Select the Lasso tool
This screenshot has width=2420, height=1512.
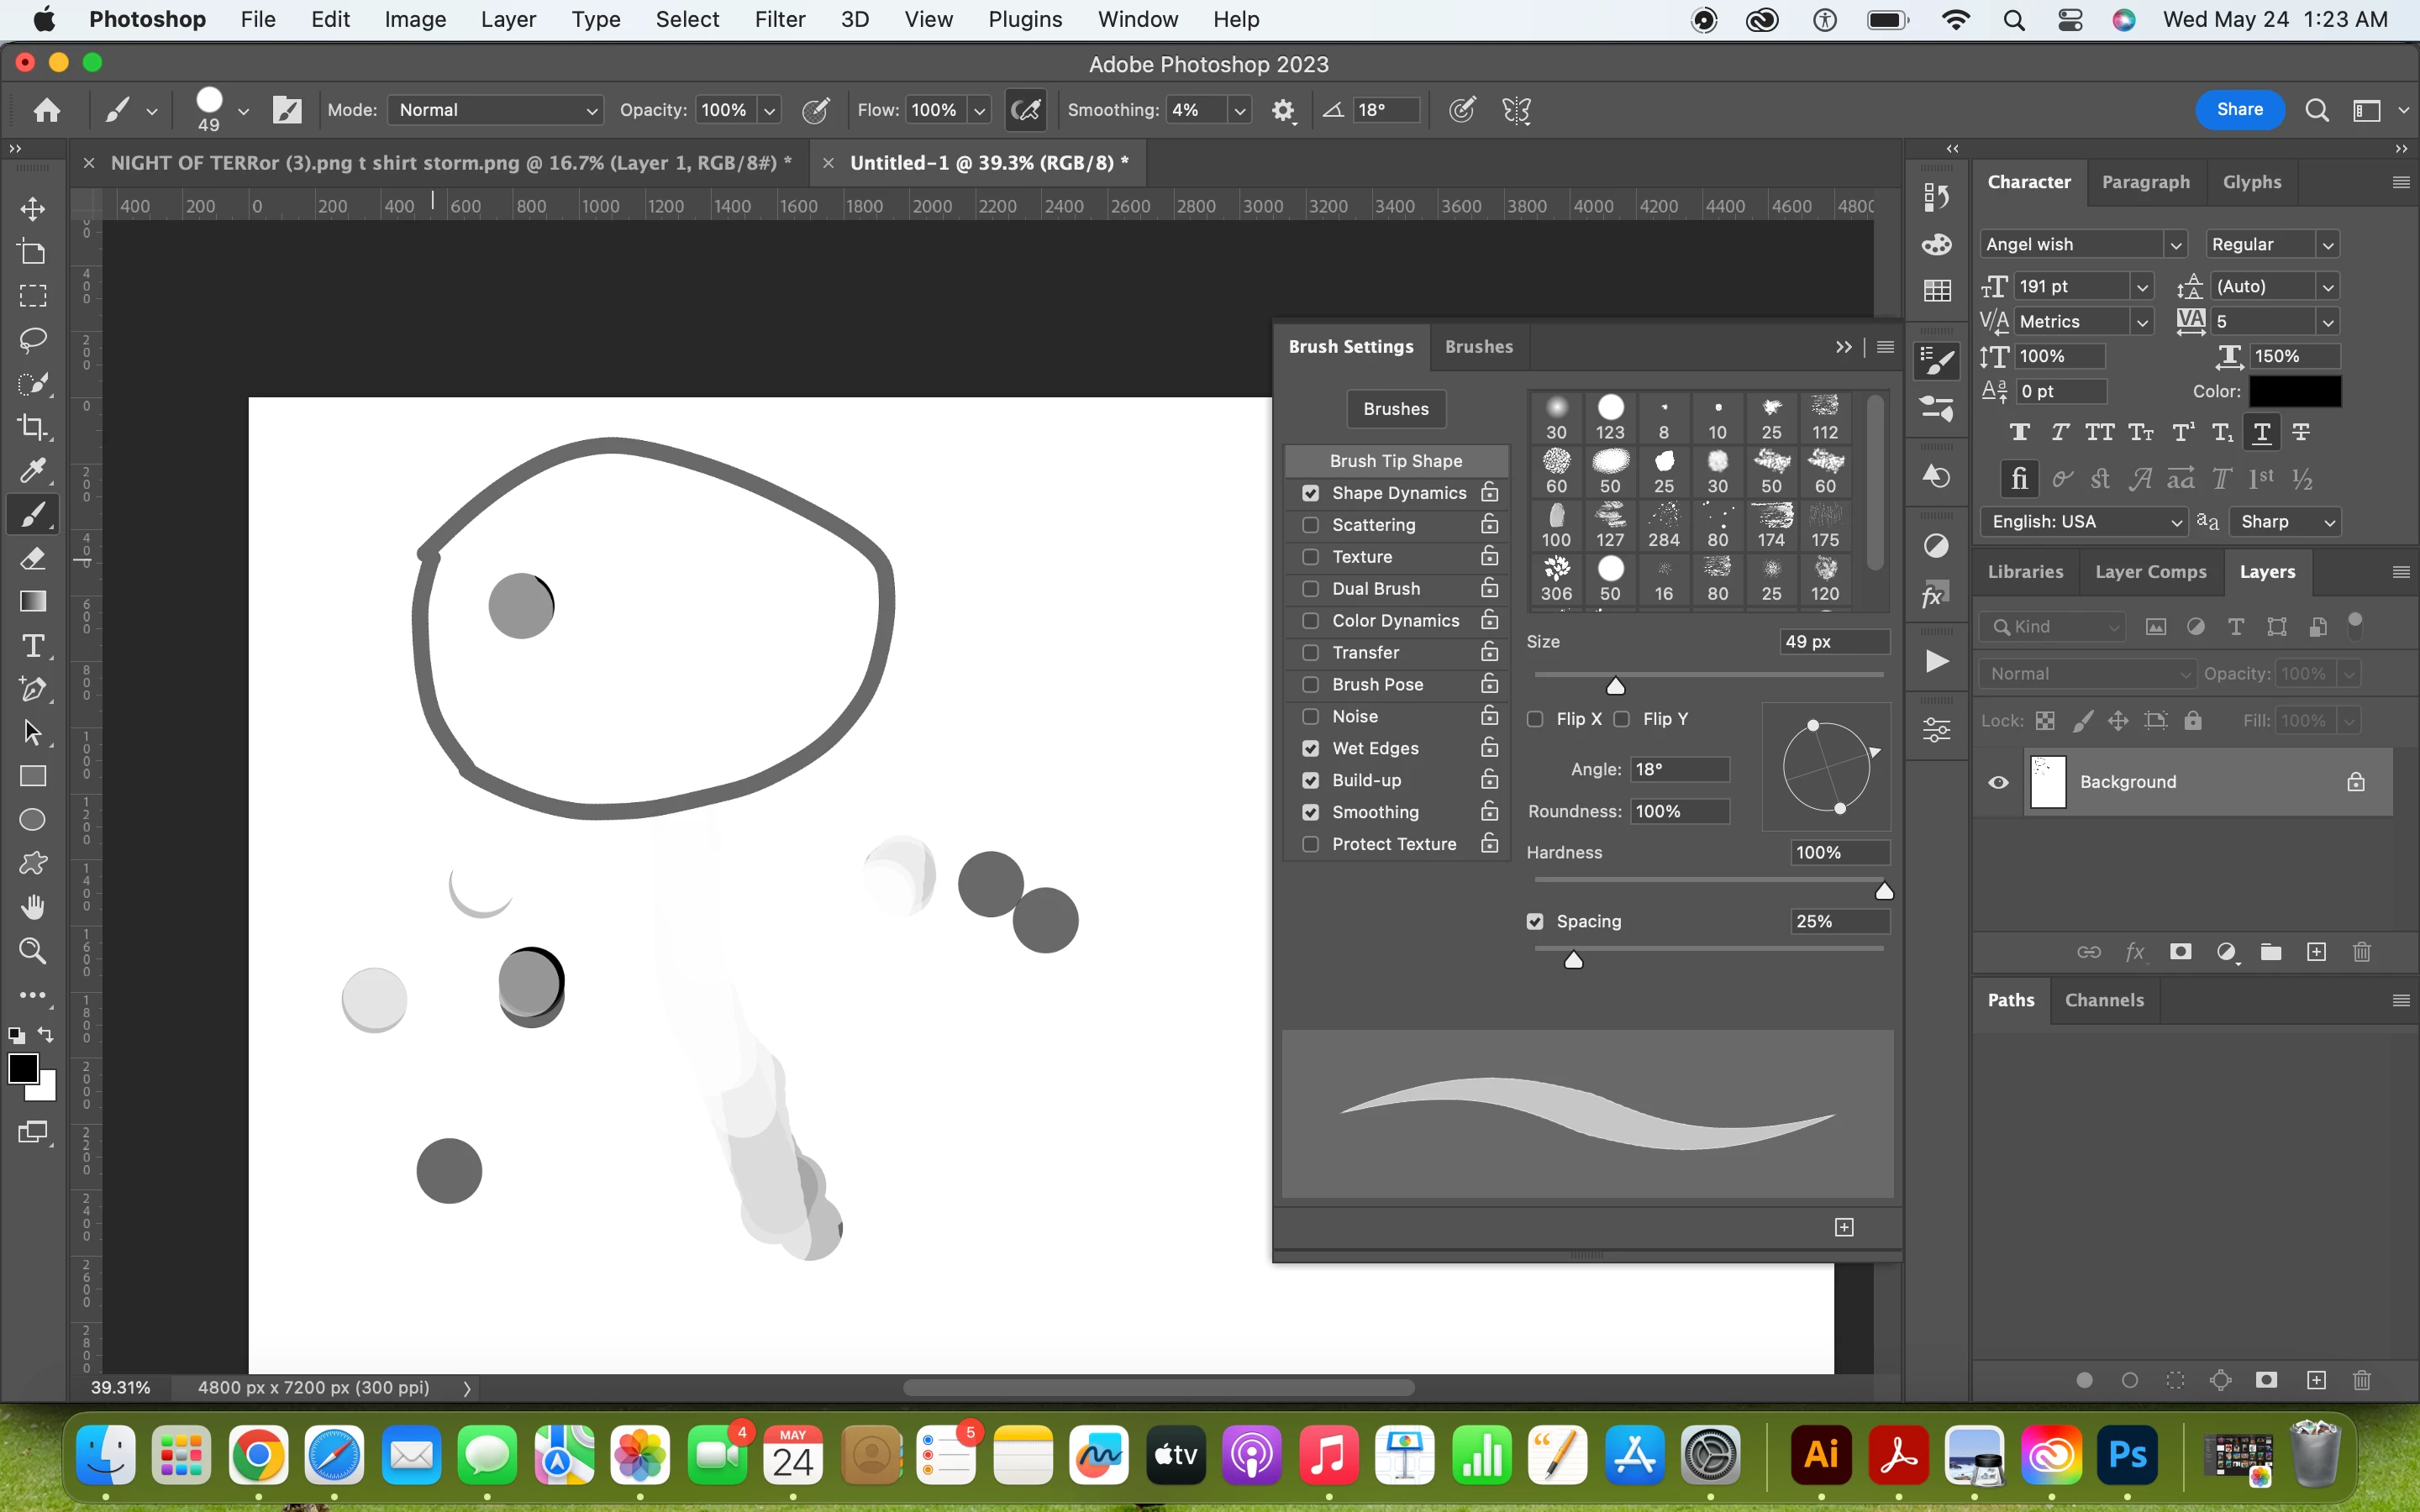pos(33,340)
